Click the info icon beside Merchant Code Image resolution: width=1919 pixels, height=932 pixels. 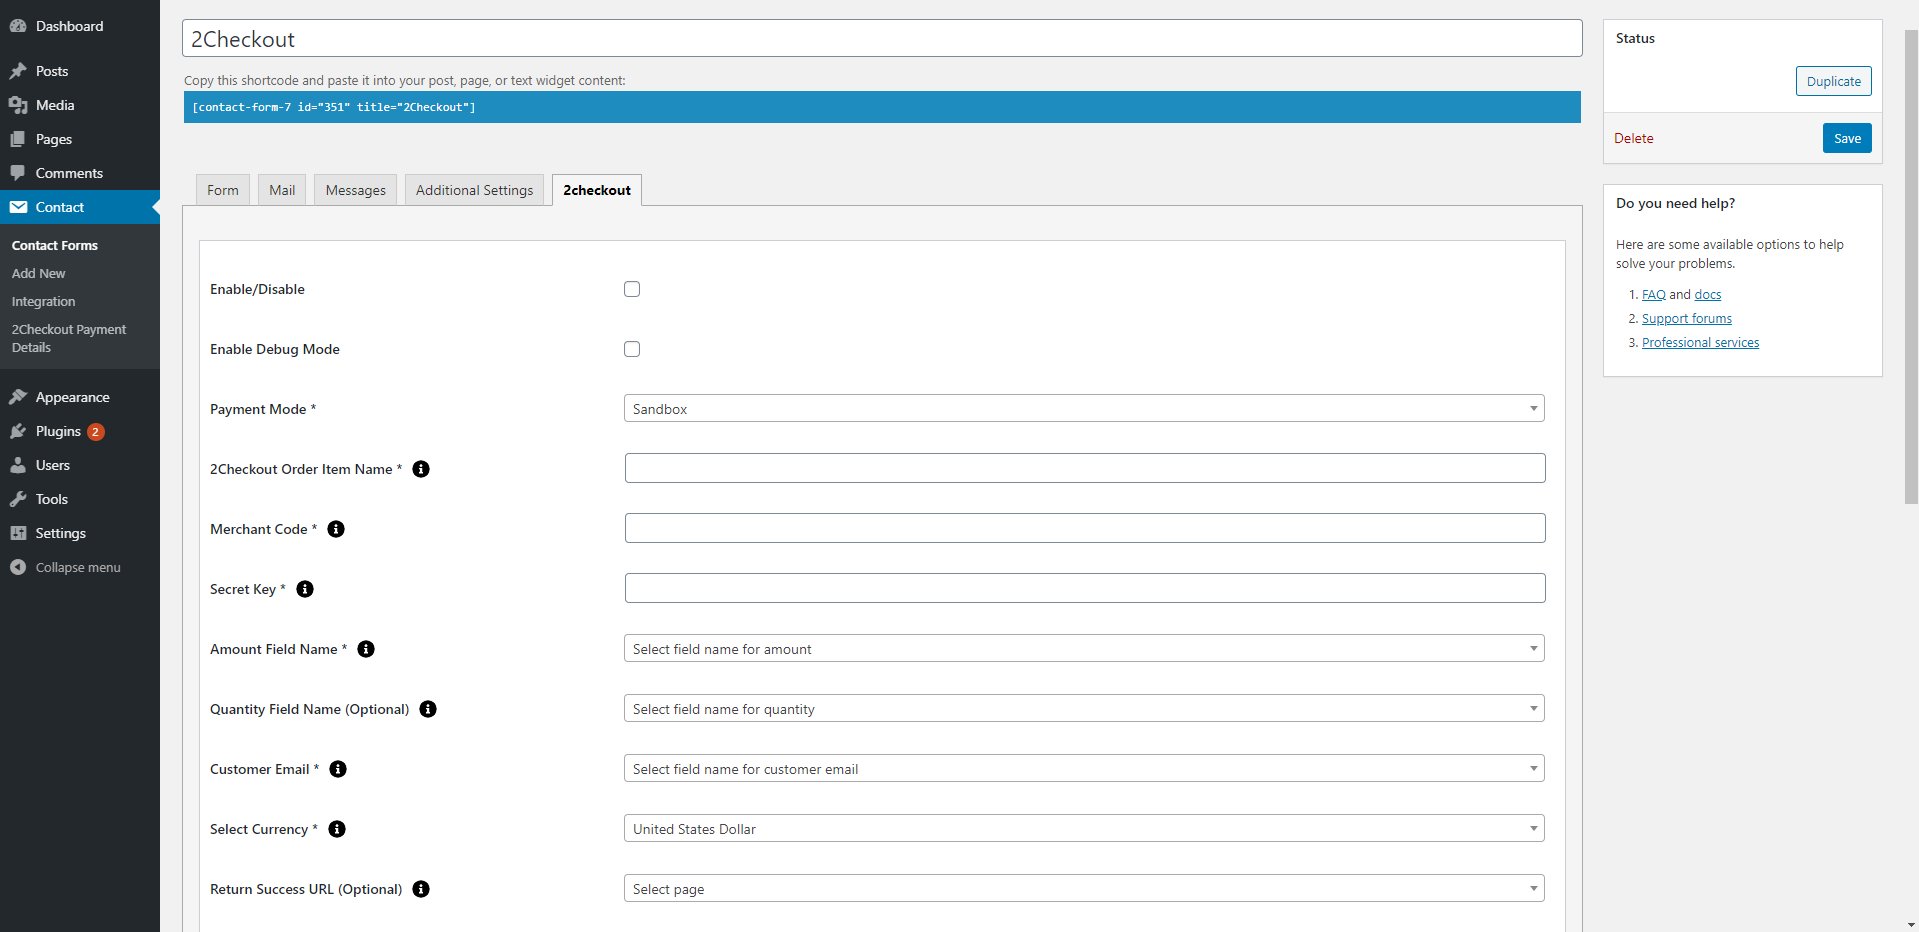pos(336,529)
